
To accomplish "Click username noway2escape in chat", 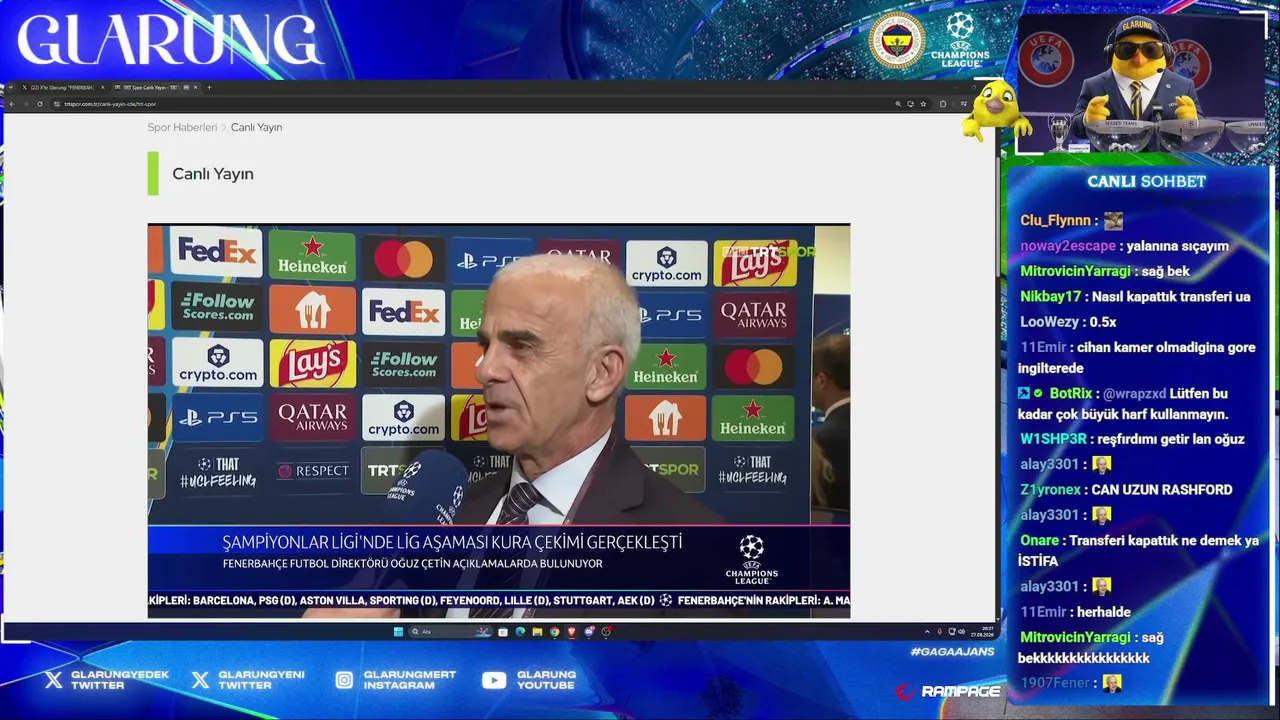I will [x=1068, y=246].
